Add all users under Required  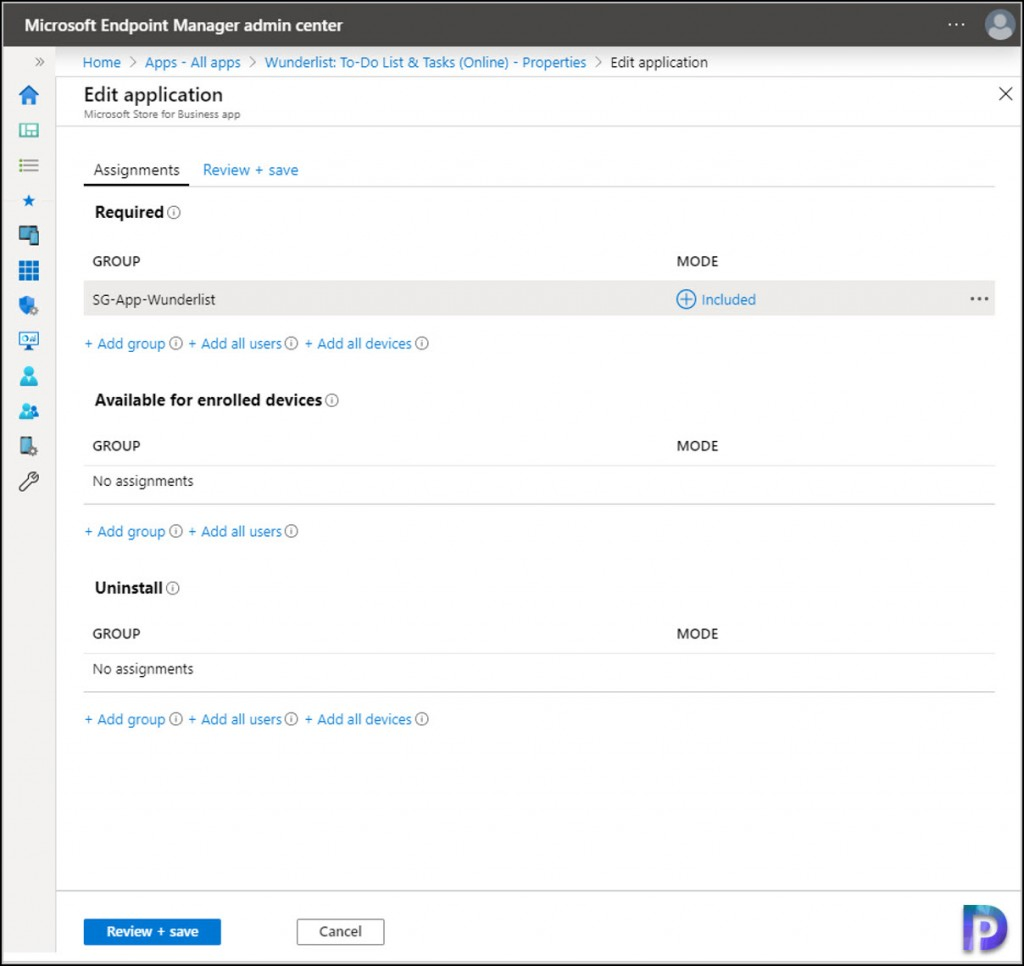pos(235,344)
